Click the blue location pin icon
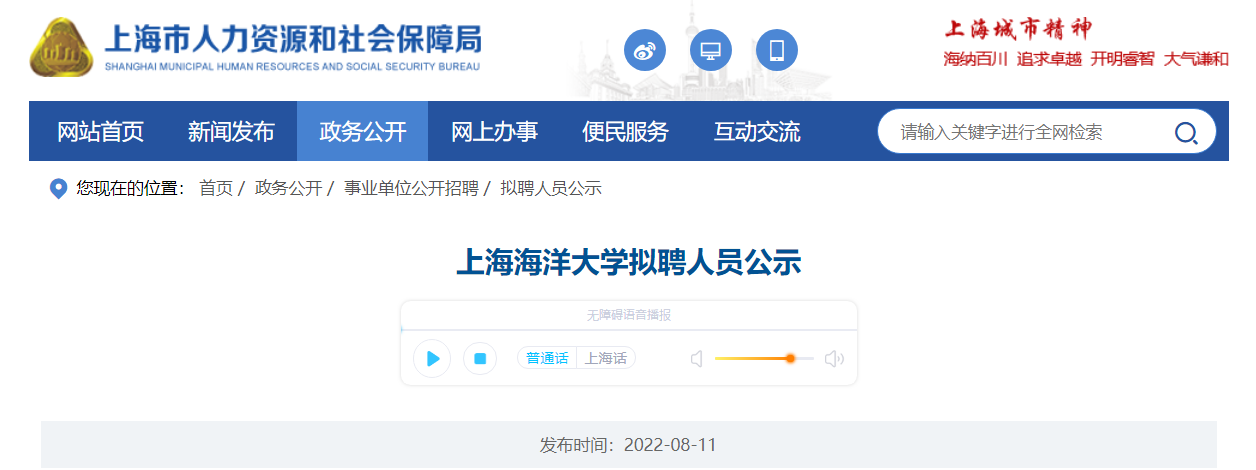 click(58, 189)
